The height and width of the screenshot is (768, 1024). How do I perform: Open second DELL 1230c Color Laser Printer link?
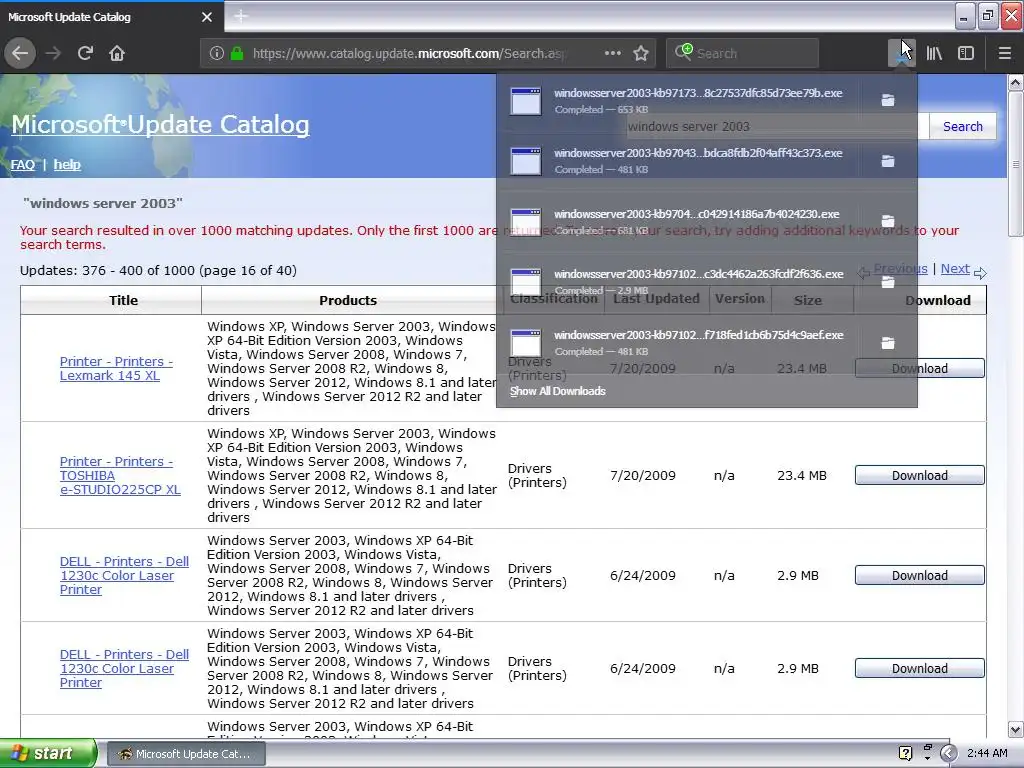(x=124, y=668)
